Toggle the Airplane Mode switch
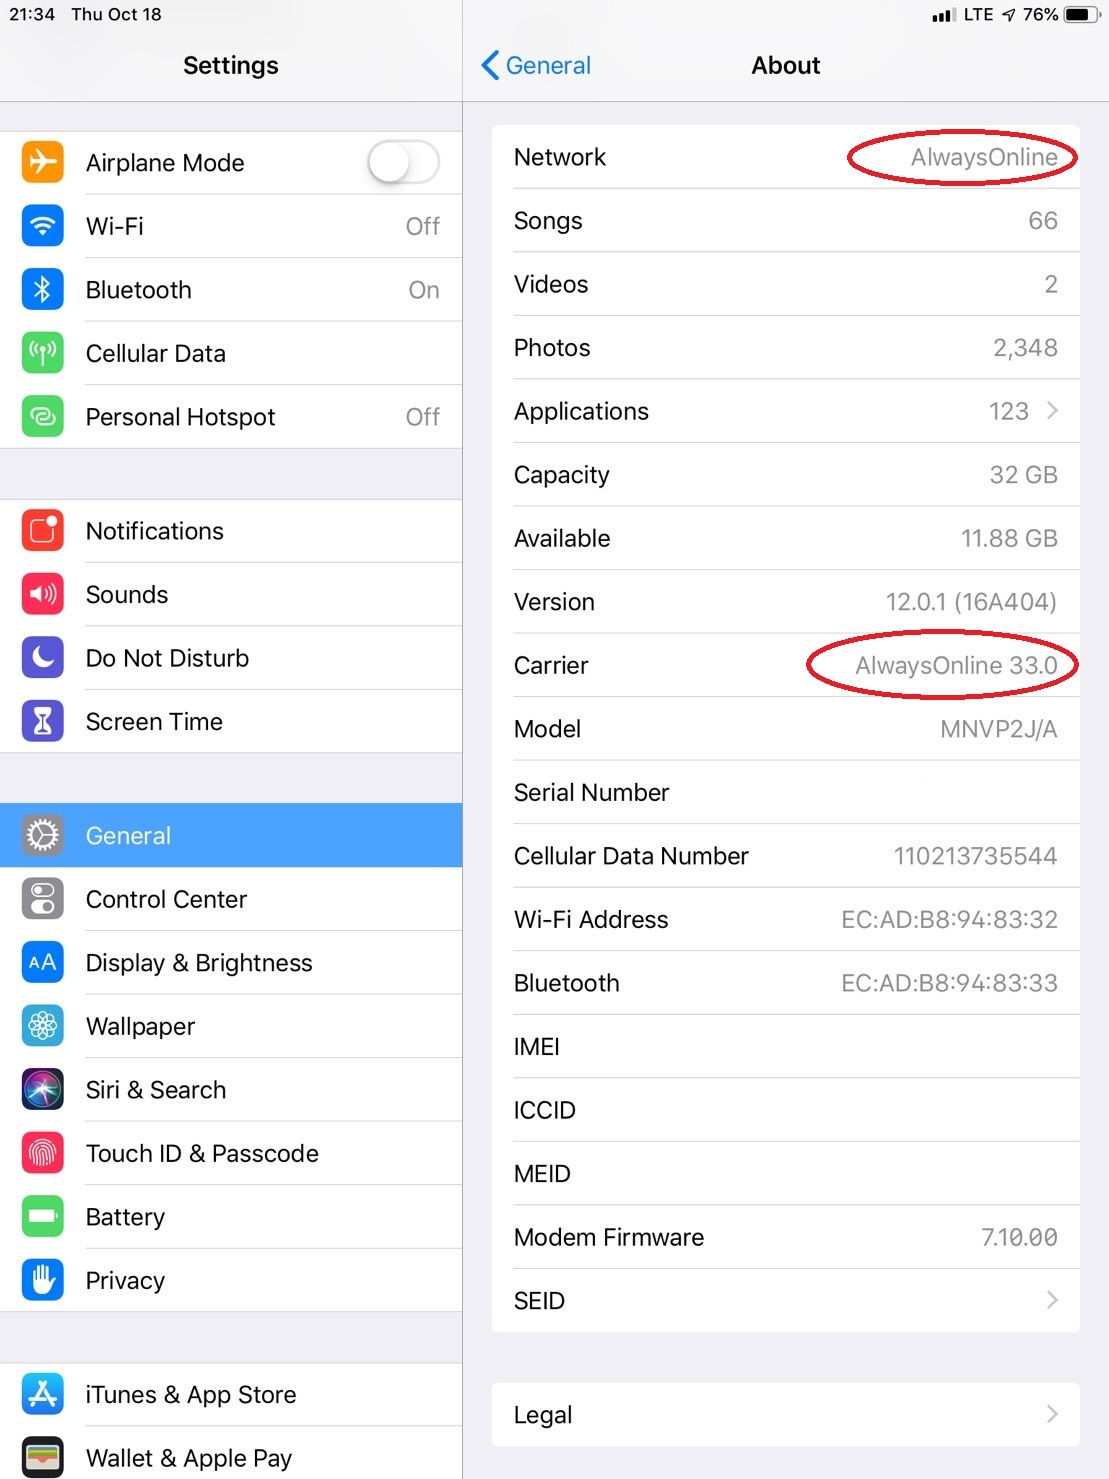The image size is (1109, 1479). click(403, 162)
